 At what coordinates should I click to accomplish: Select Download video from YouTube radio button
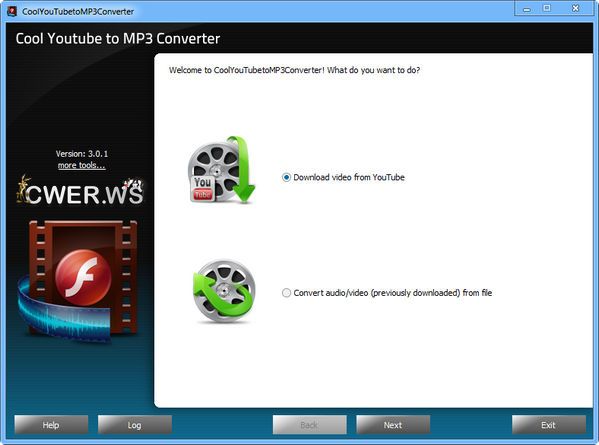tap(286, 177)
